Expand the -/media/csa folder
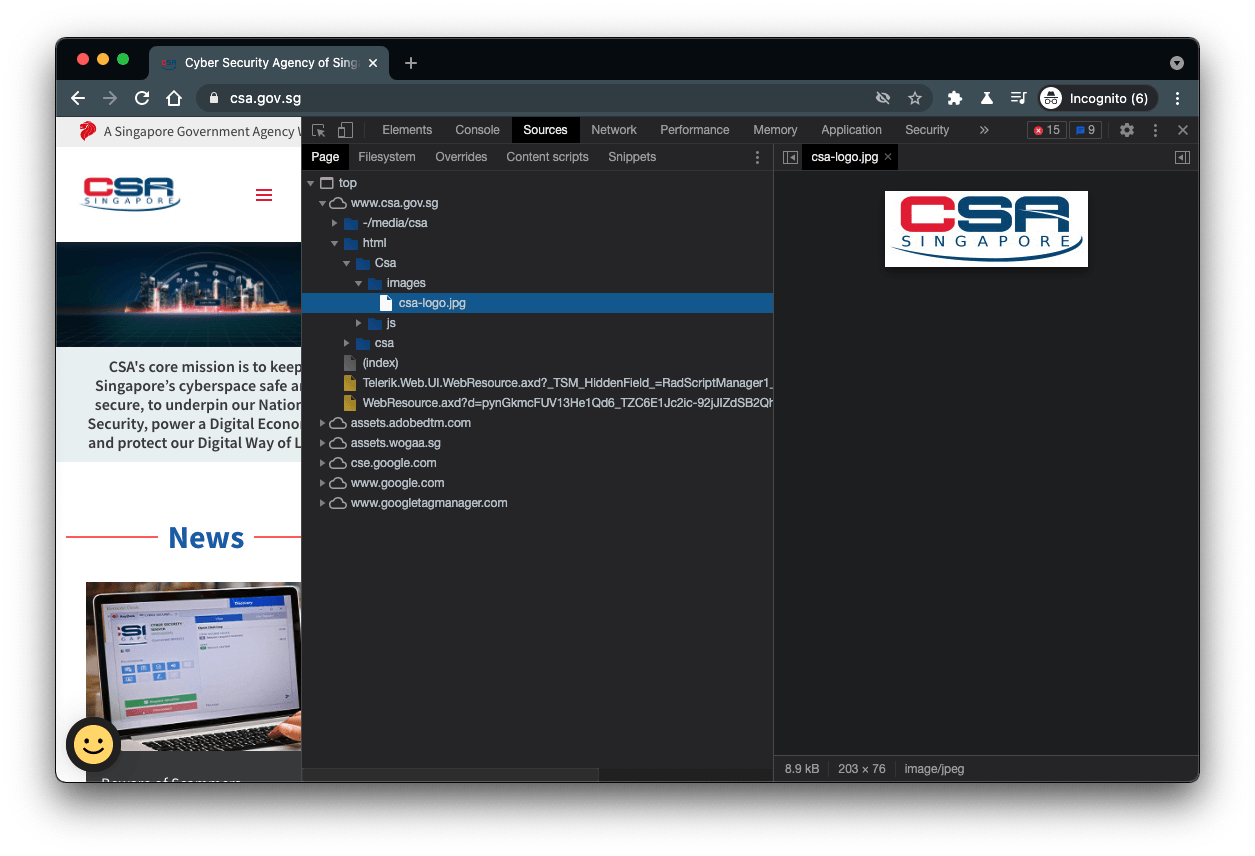This screenshot has height=856, width=1255. click(335, 223)
